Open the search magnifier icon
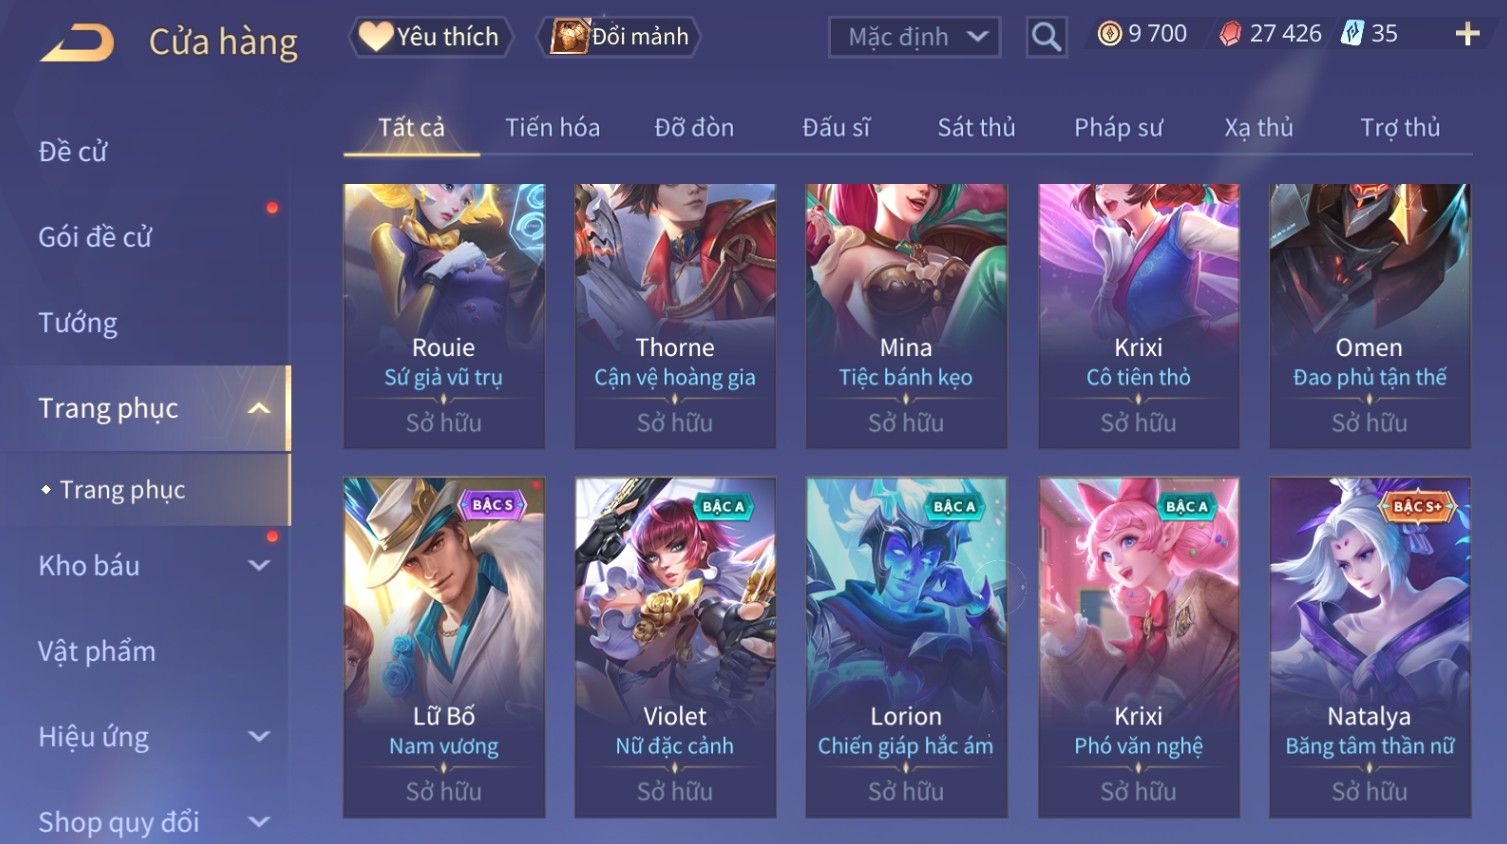 [x=1046, y=37]
